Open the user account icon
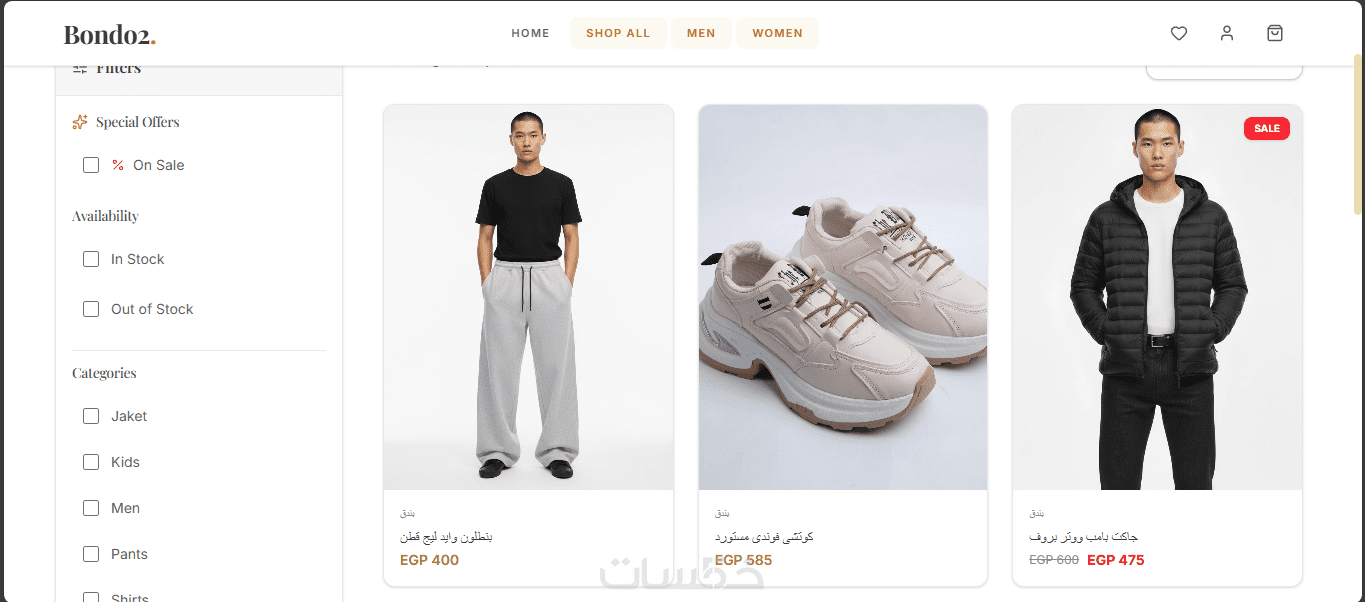The image size is (1365, 602). [x=1227, y=33]
